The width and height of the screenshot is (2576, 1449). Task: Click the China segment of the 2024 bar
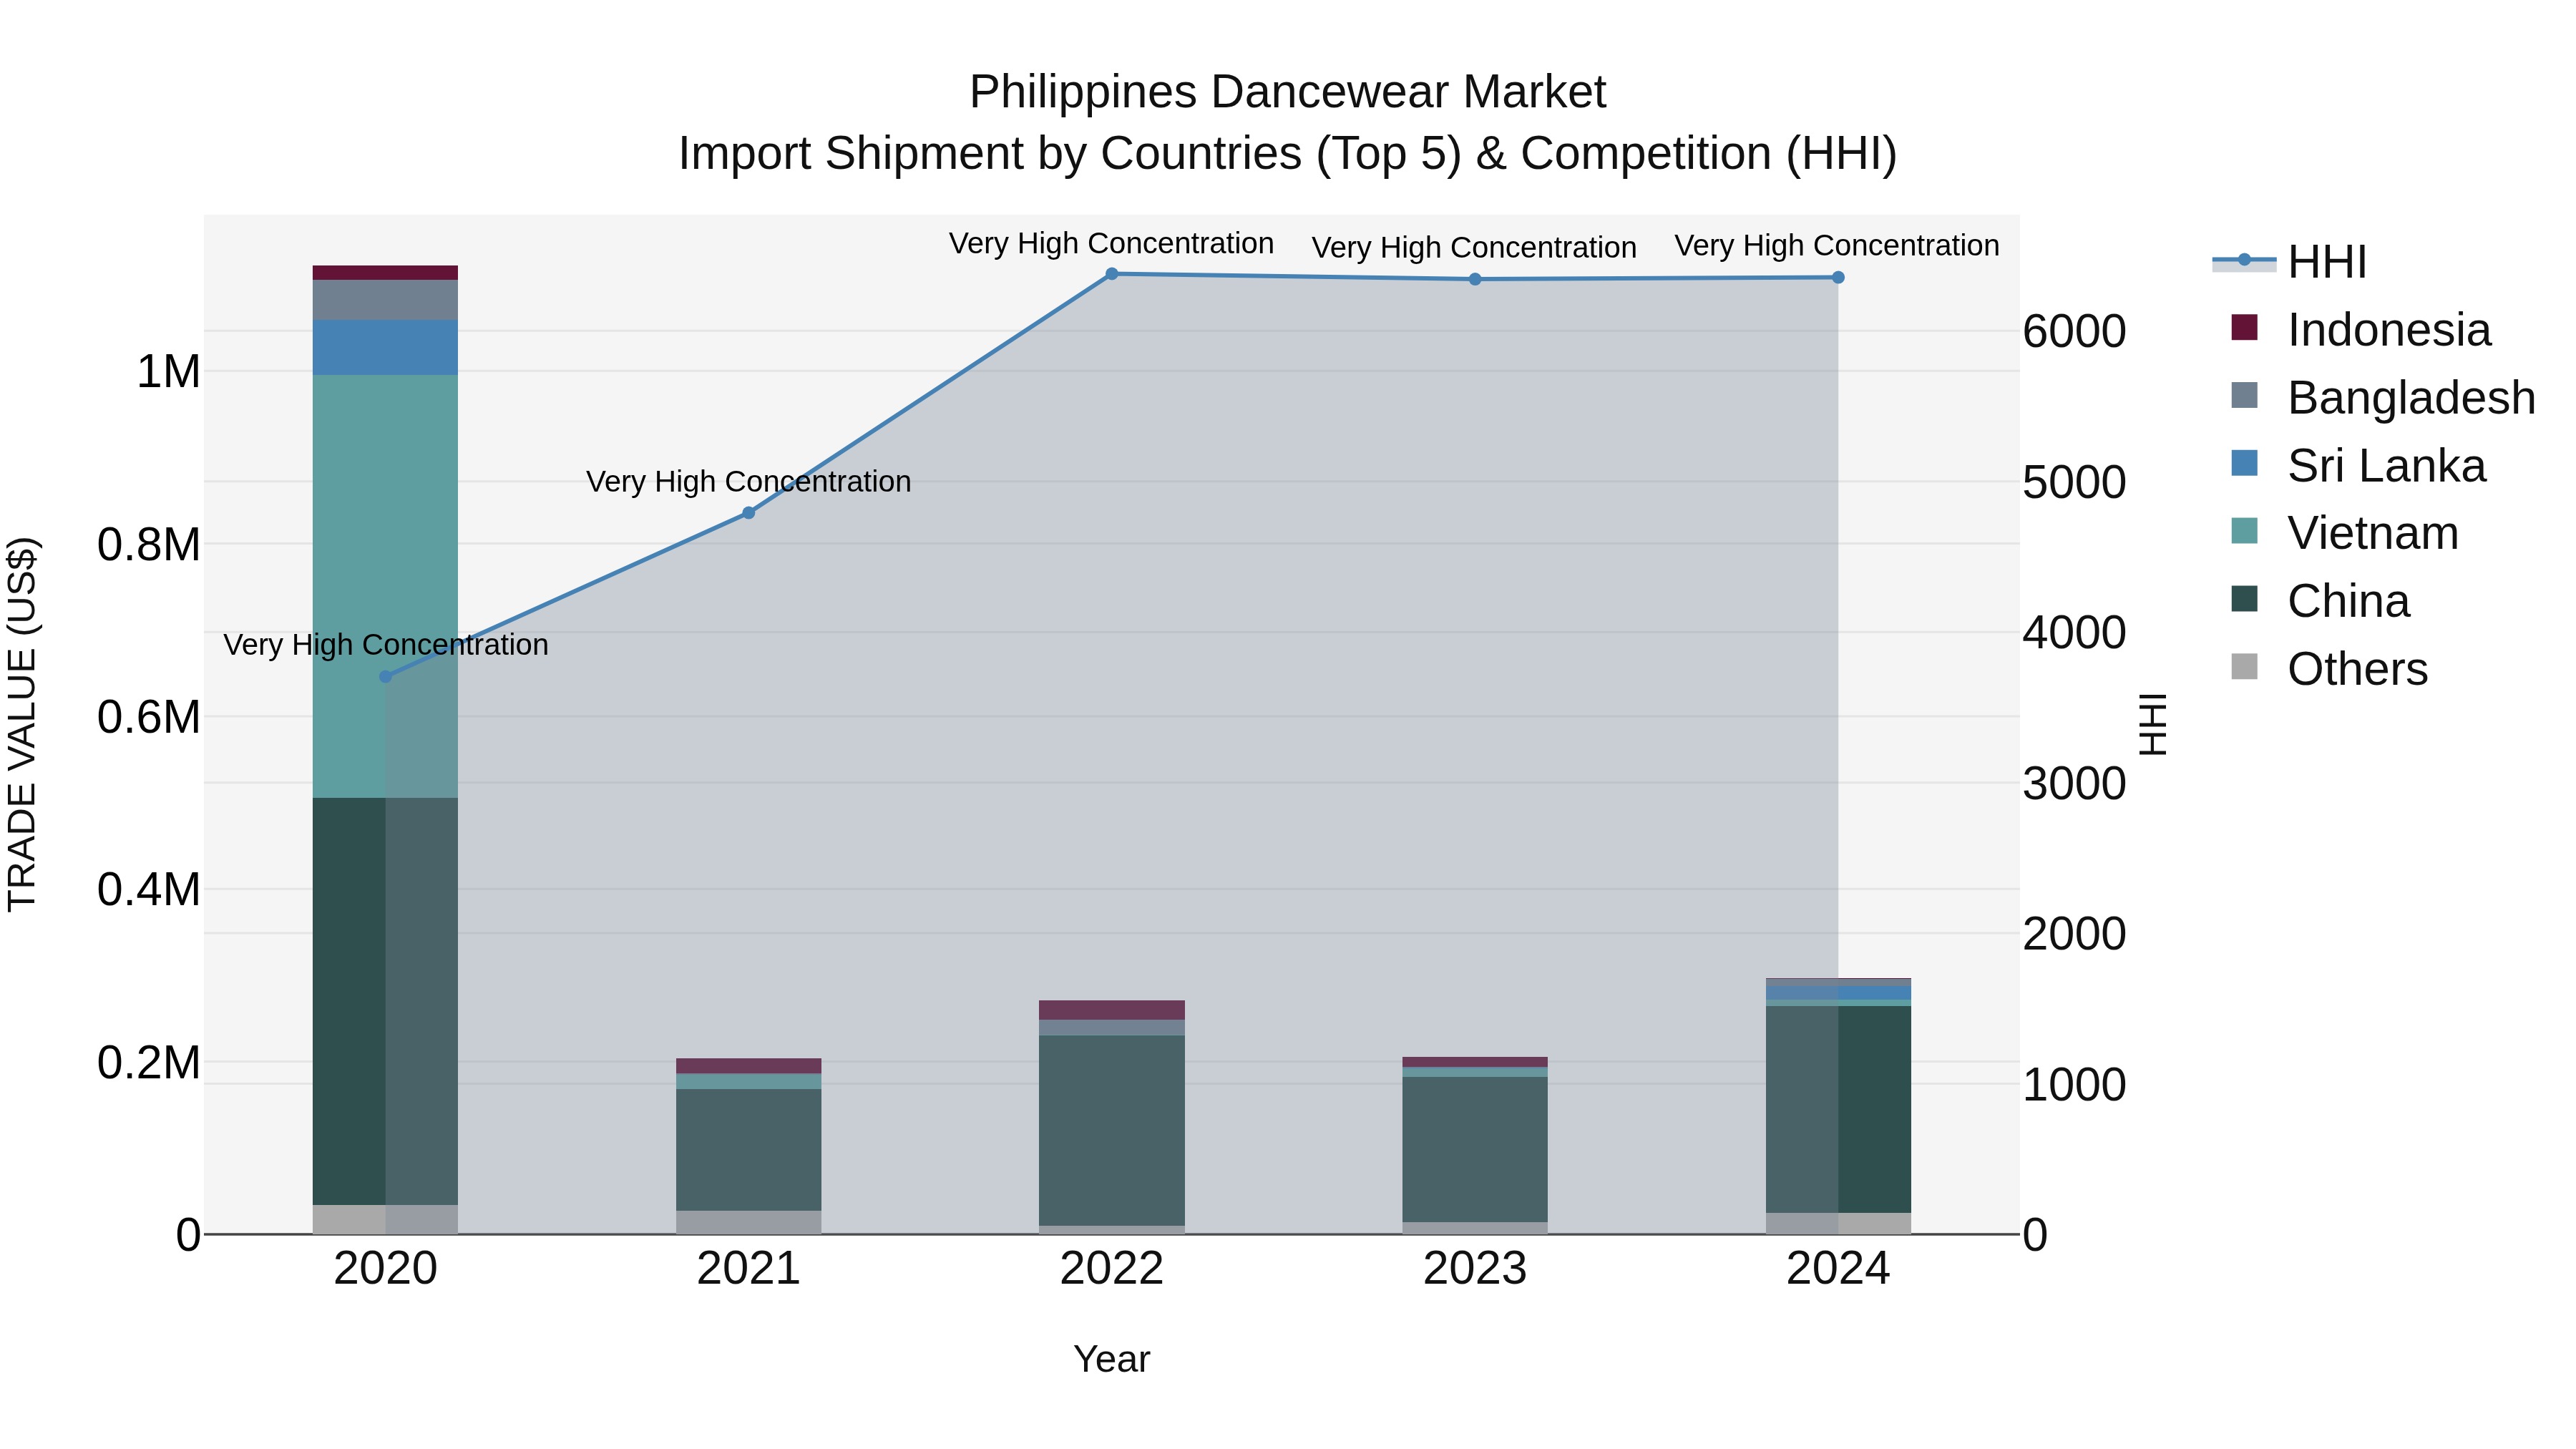click(1838, 1110)
